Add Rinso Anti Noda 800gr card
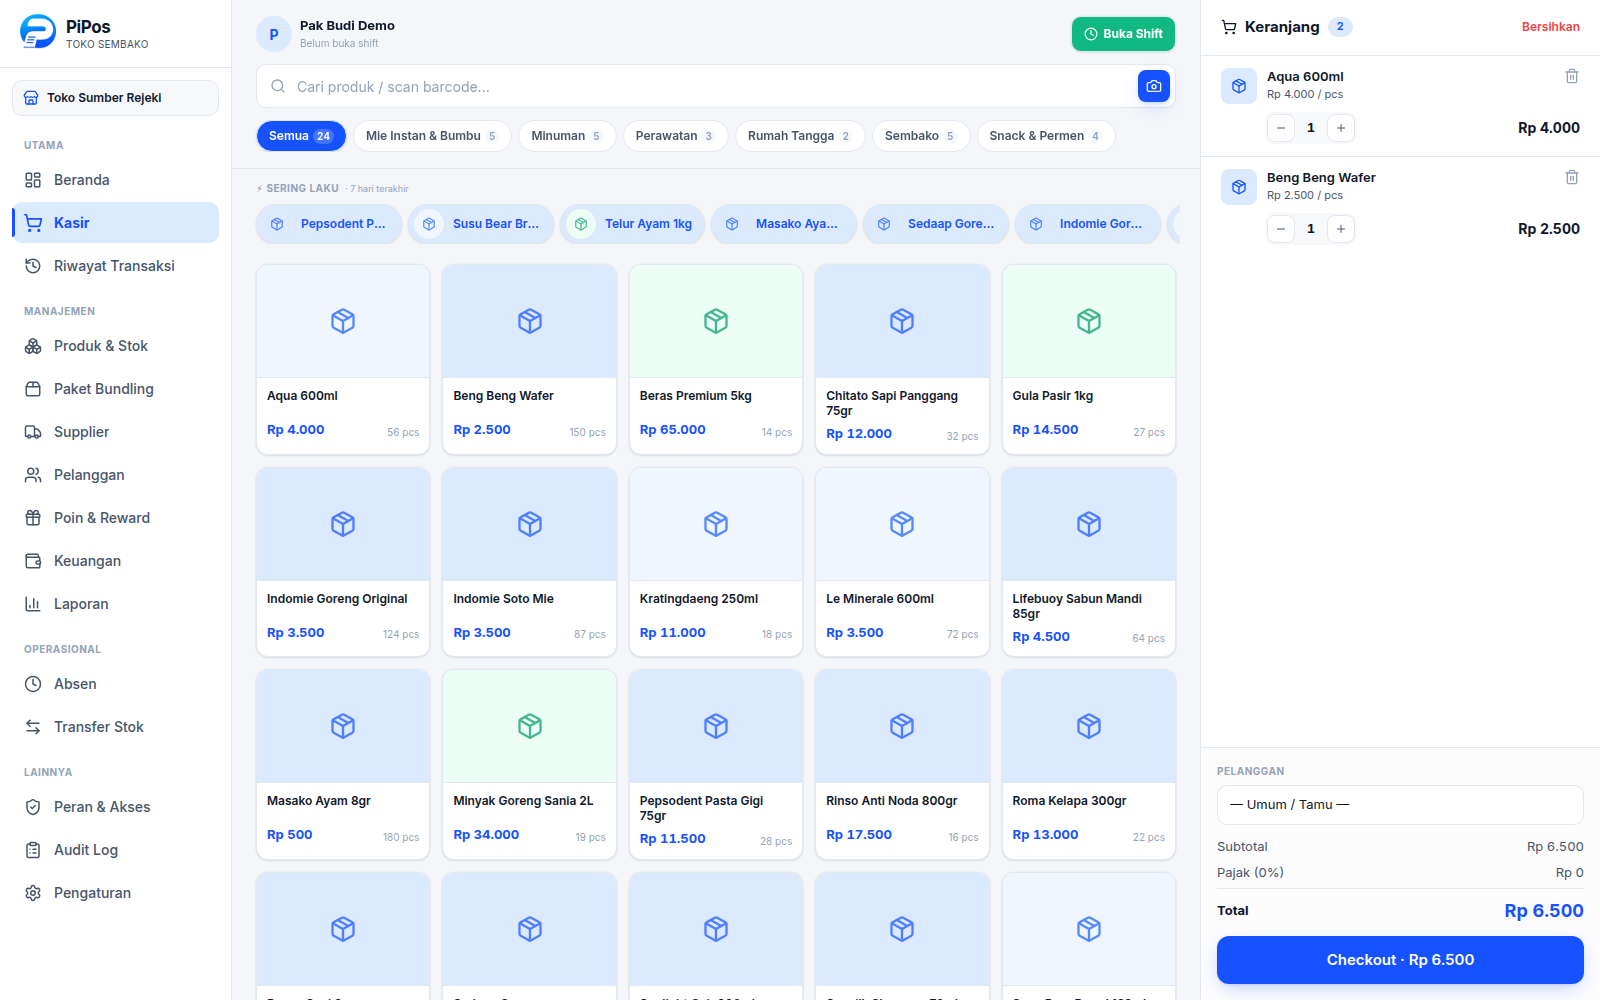 [902, 764]
